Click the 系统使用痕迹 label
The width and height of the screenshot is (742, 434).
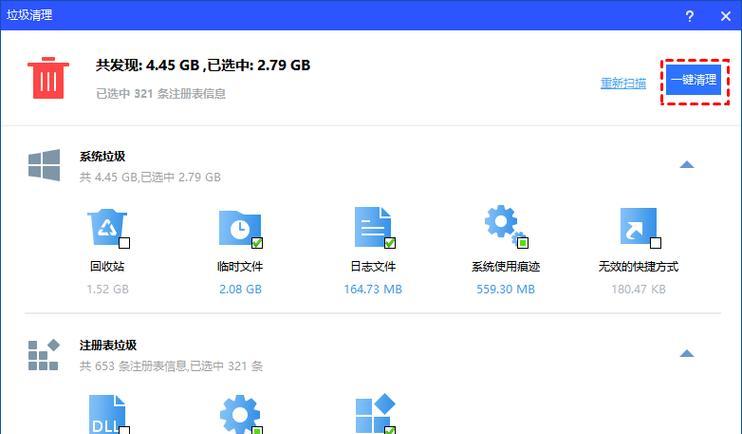point(505,266)
